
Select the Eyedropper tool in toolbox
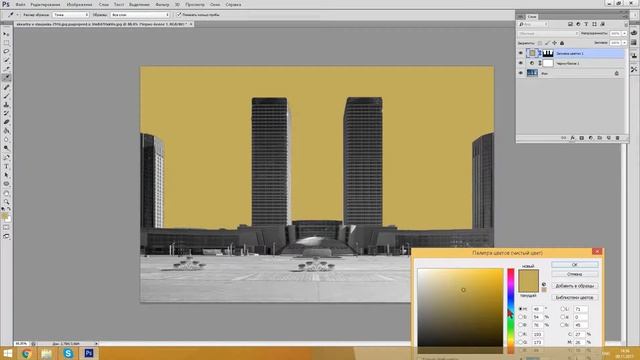click(x=6, y=77)
